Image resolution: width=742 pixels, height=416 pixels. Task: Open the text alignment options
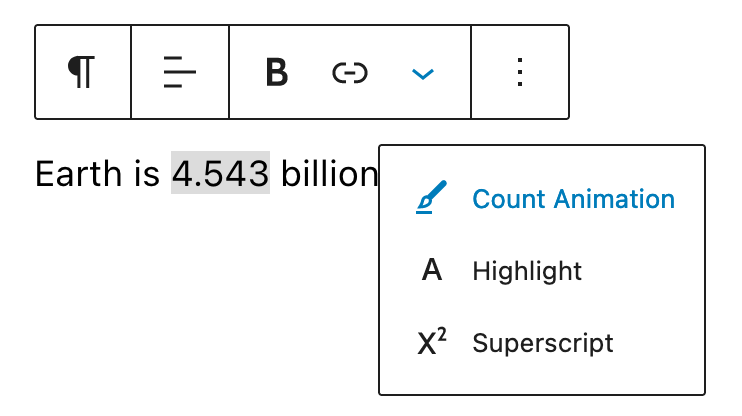pyautogui.click(x=180, y=72)
